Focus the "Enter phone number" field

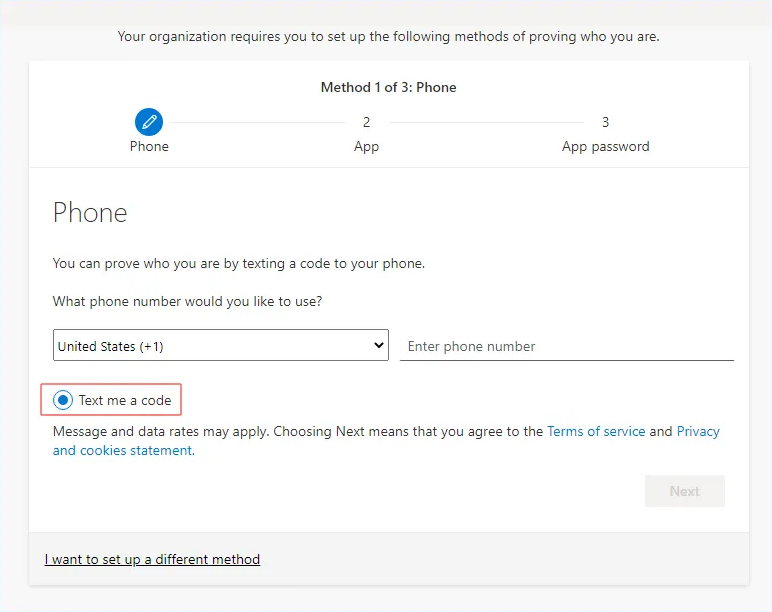(566, 346)
